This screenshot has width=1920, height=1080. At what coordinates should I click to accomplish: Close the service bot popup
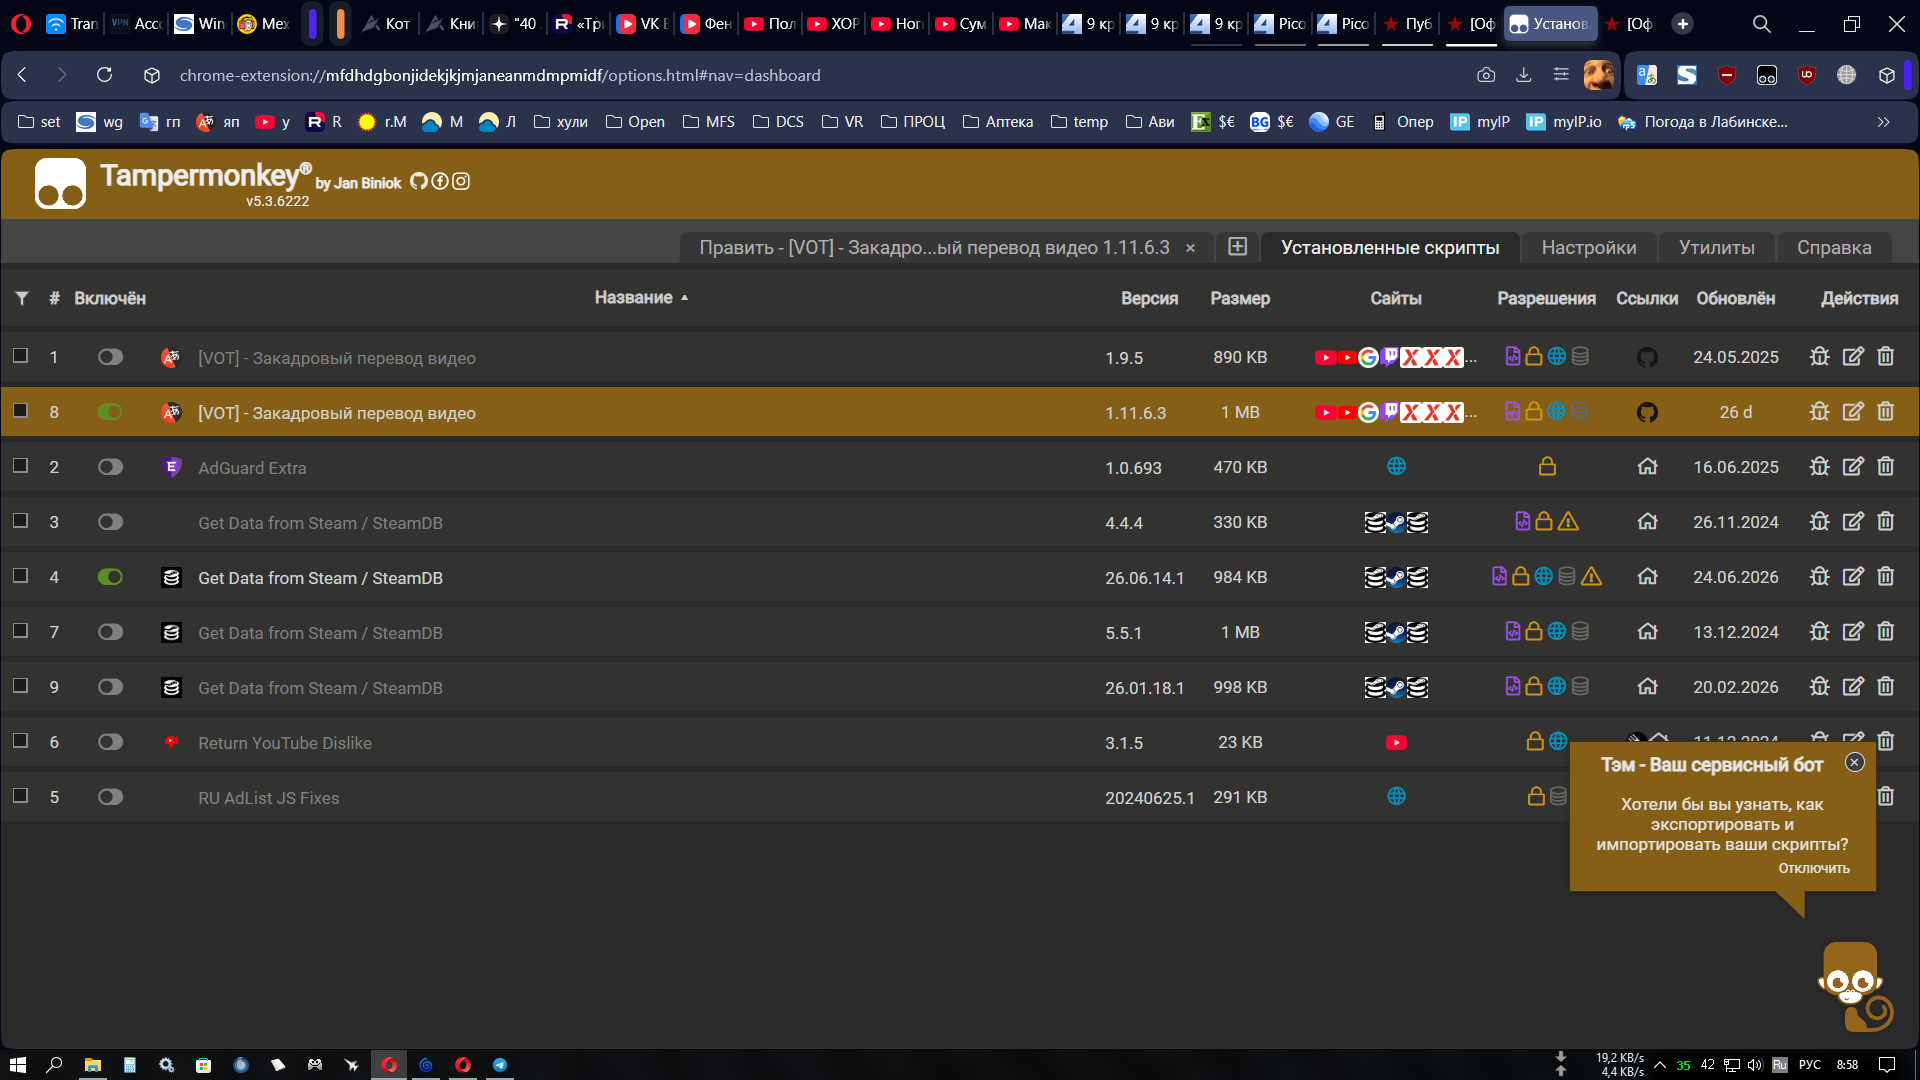coord(1855,762)
